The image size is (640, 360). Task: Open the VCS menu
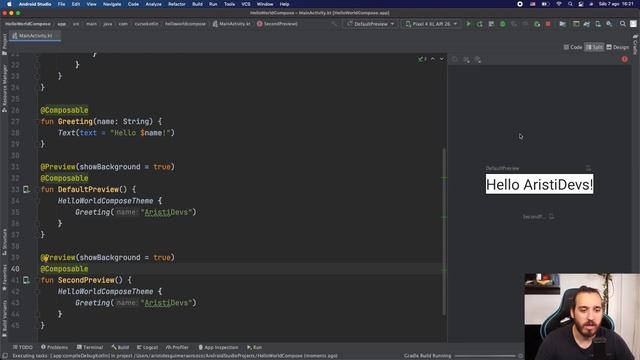click(x=246, y=4)
